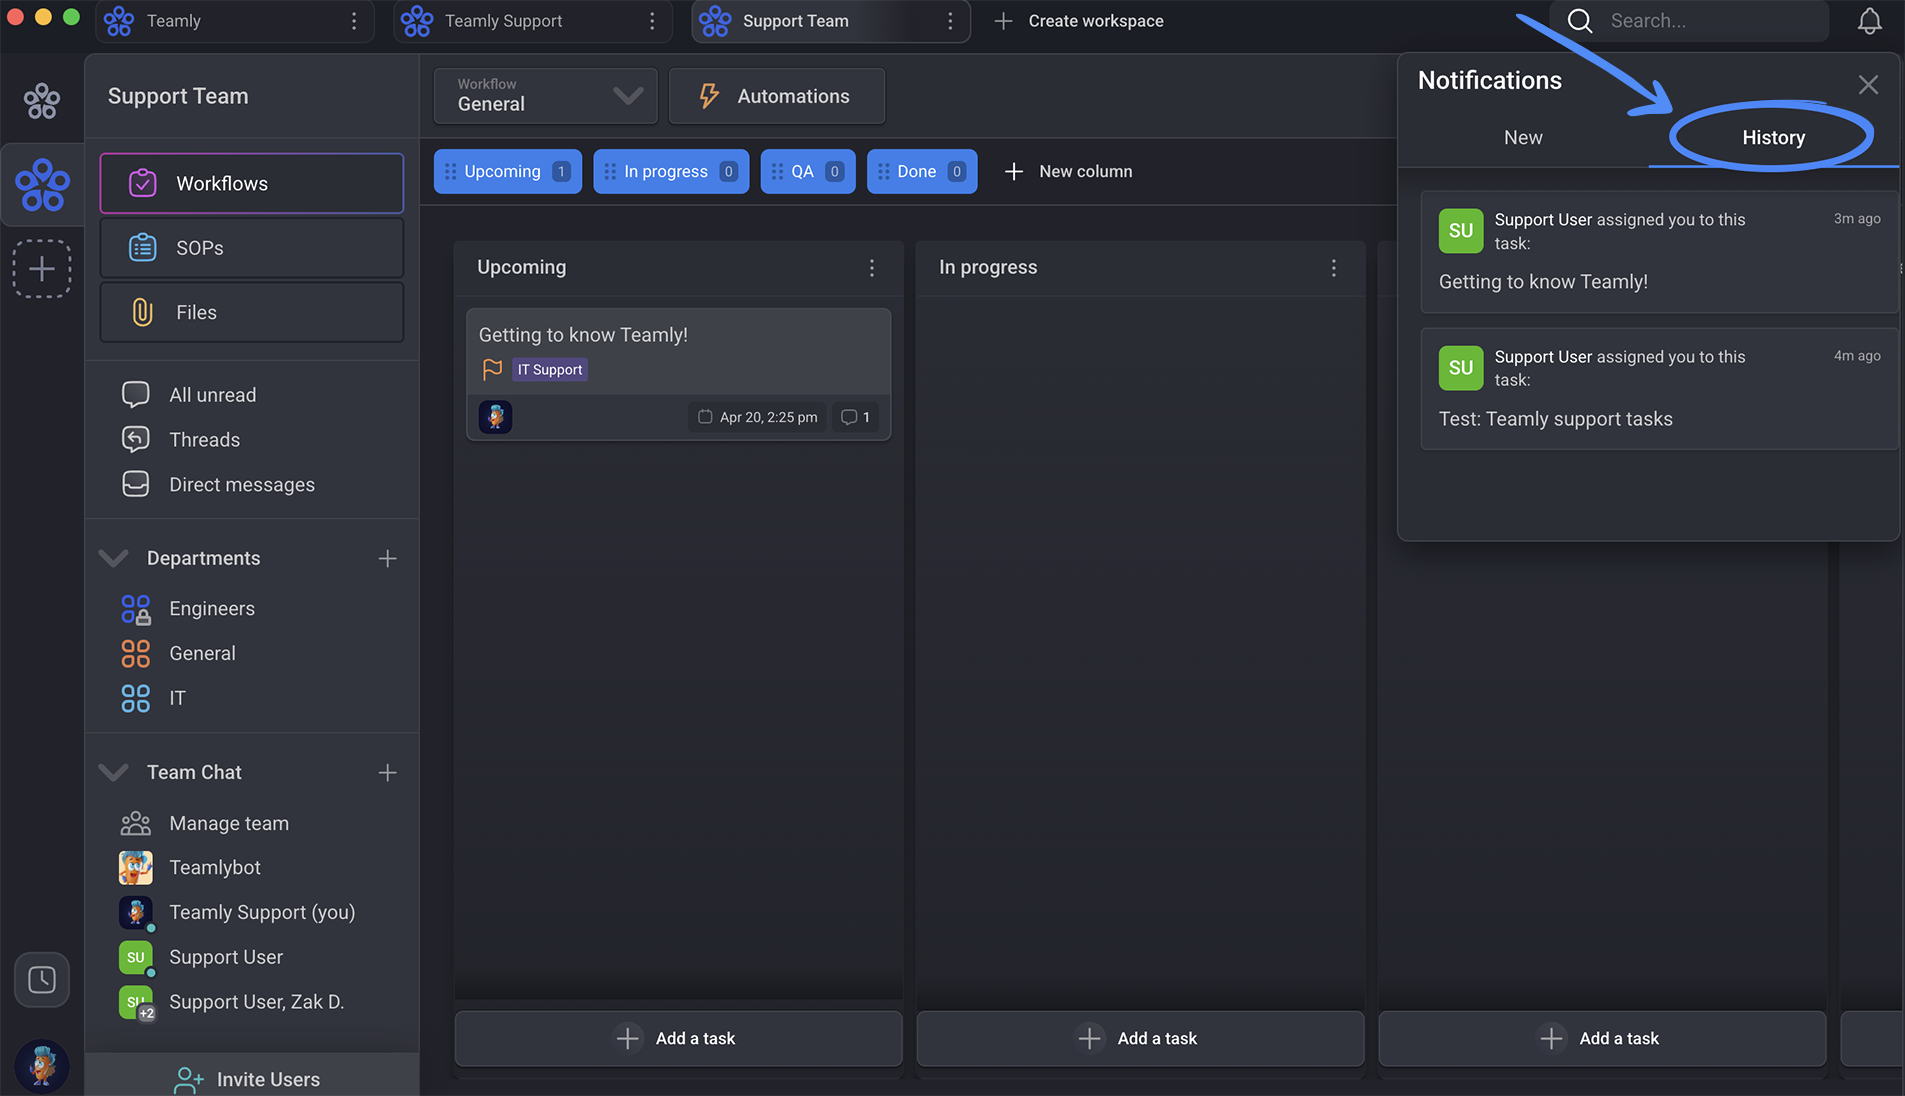Open the Getting to know Teamly! notification
Image resolution: width=1905 pixels, height=1096 pixels.
click(x=1659, y=251)
